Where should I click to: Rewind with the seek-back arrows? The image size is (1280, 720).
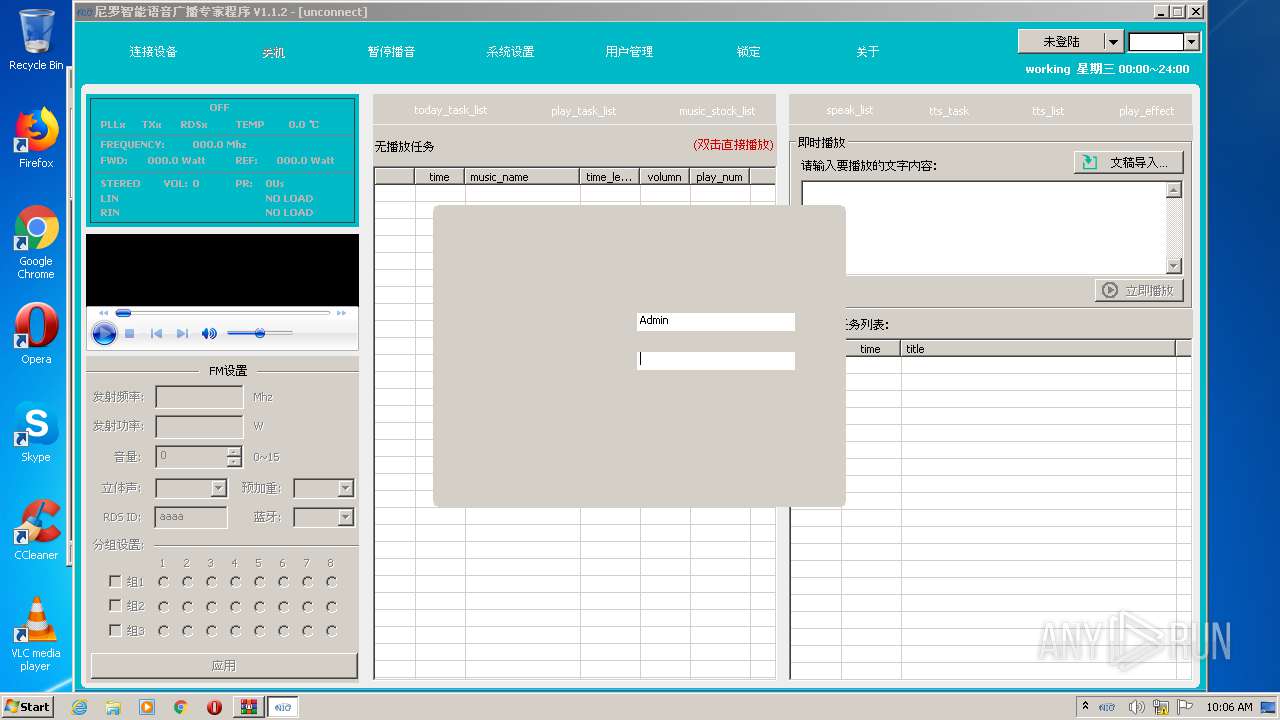pos(103,313)
